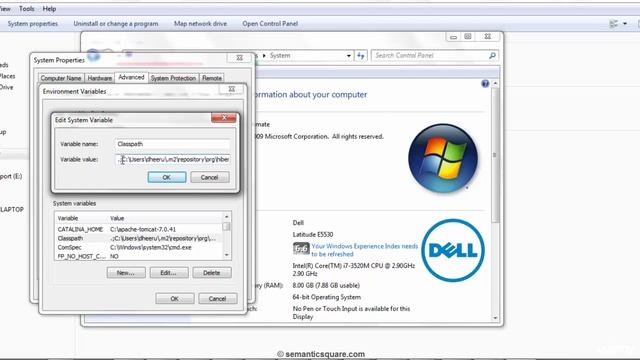640x360 pixels.
Task: Open the view options icon in toolbar
Action: pos(613,24)
